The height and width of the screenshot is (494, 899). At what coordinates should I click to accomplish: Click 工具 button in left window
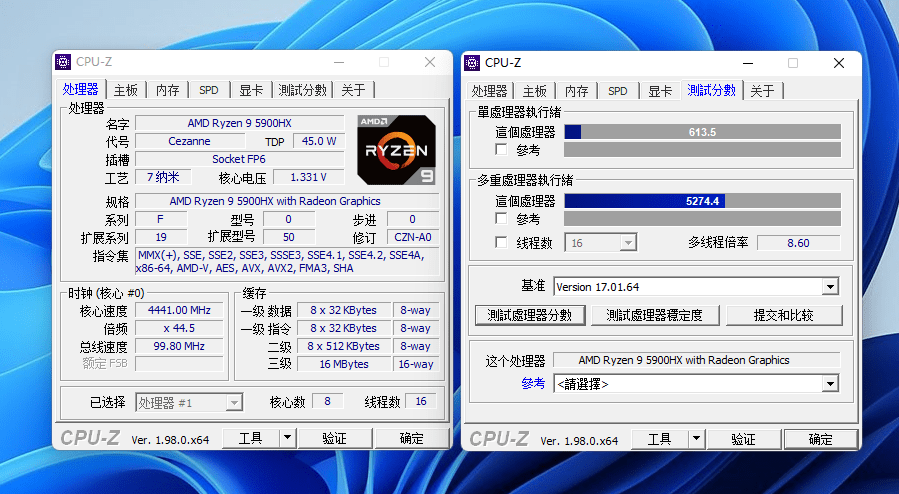click(251, 438)
